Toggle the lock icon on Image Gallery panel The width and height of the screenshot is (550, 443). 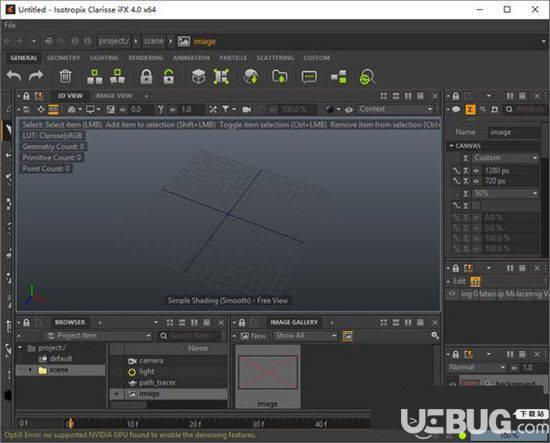coord(242,323)
